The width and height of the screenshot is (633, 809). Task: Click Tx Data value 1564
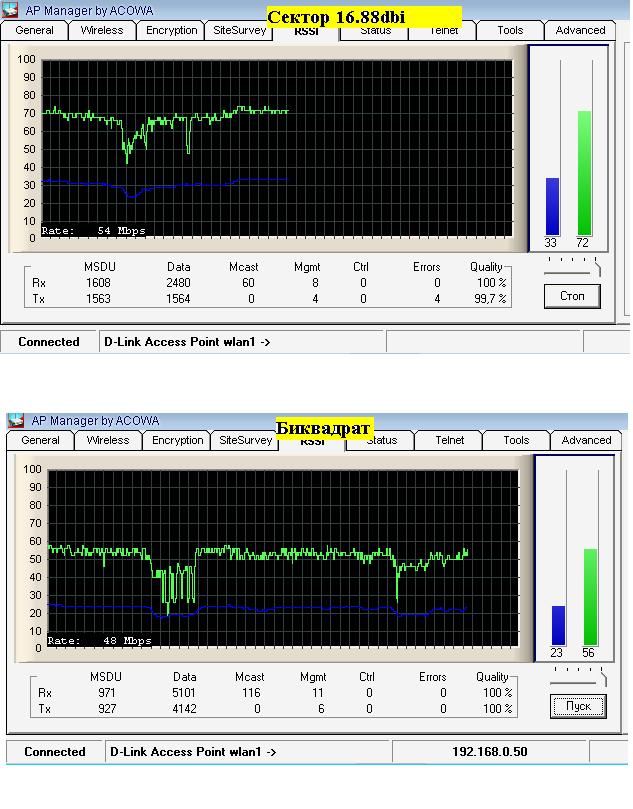[178, 299]
